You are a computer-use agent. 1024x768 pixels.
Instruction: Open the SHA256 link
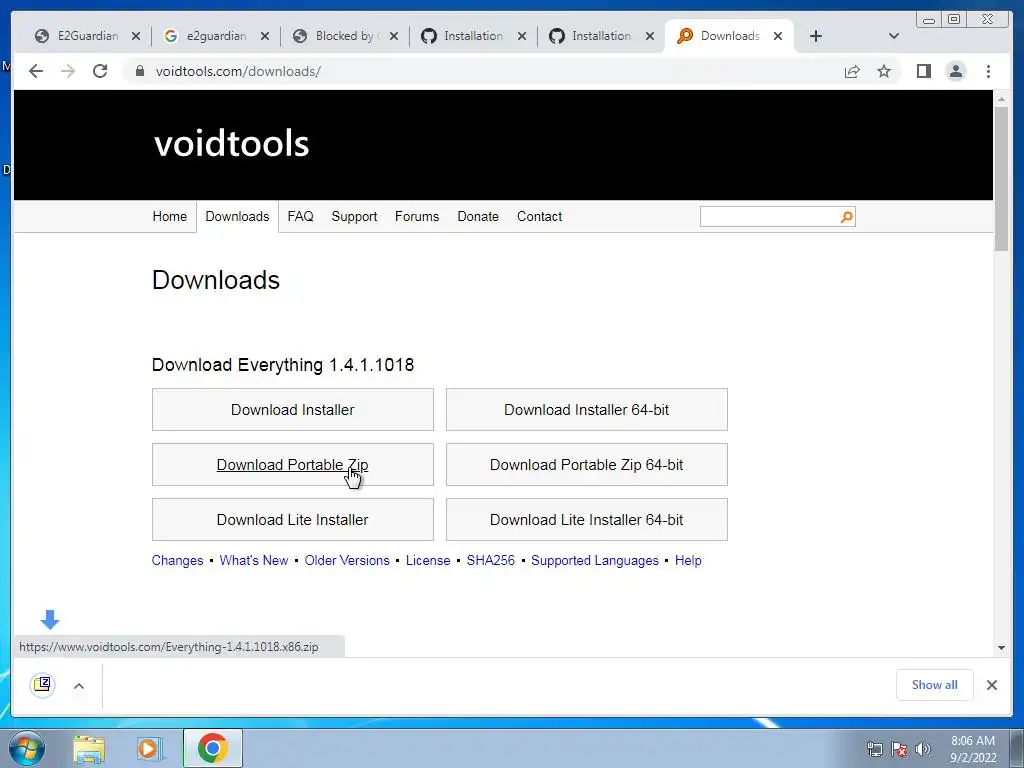490,560
